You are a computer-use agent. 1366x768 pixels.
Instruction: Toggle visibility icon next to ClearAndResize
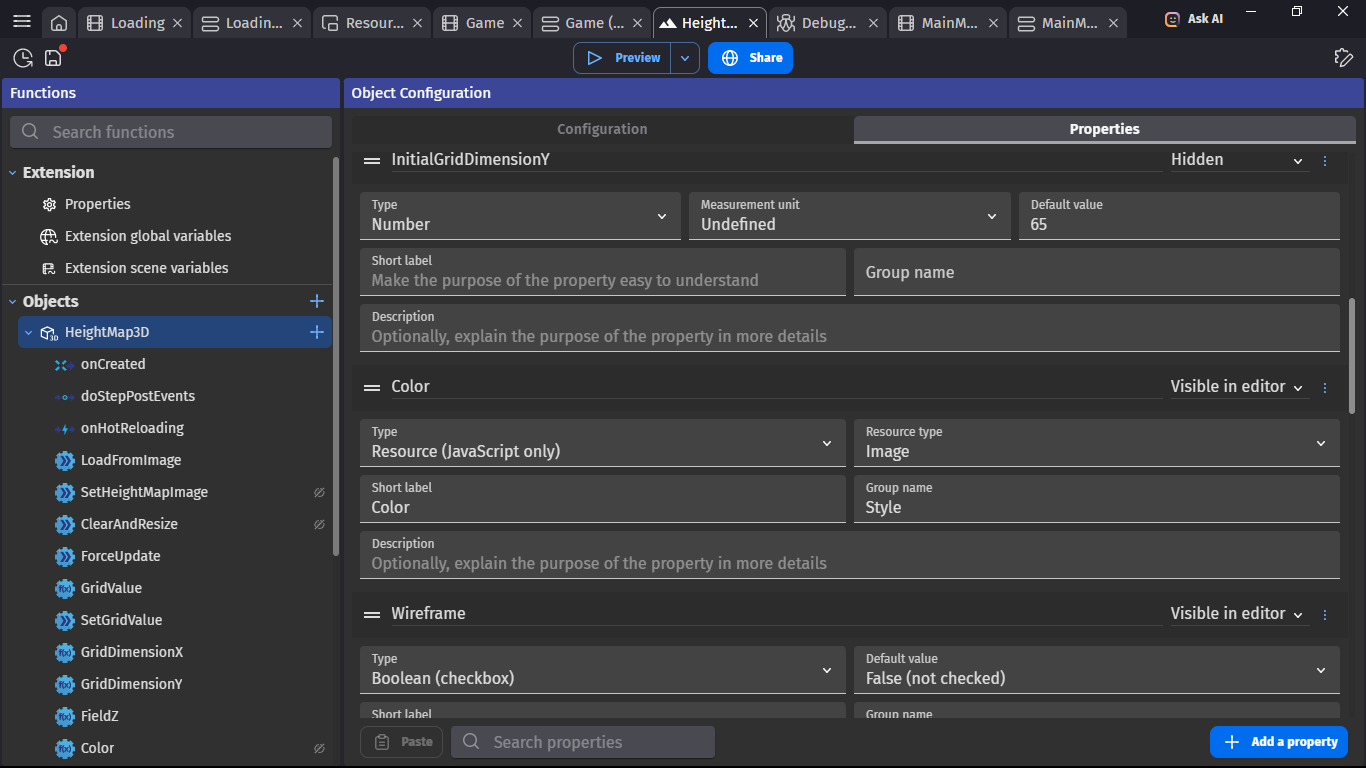[x=319, y=524]
